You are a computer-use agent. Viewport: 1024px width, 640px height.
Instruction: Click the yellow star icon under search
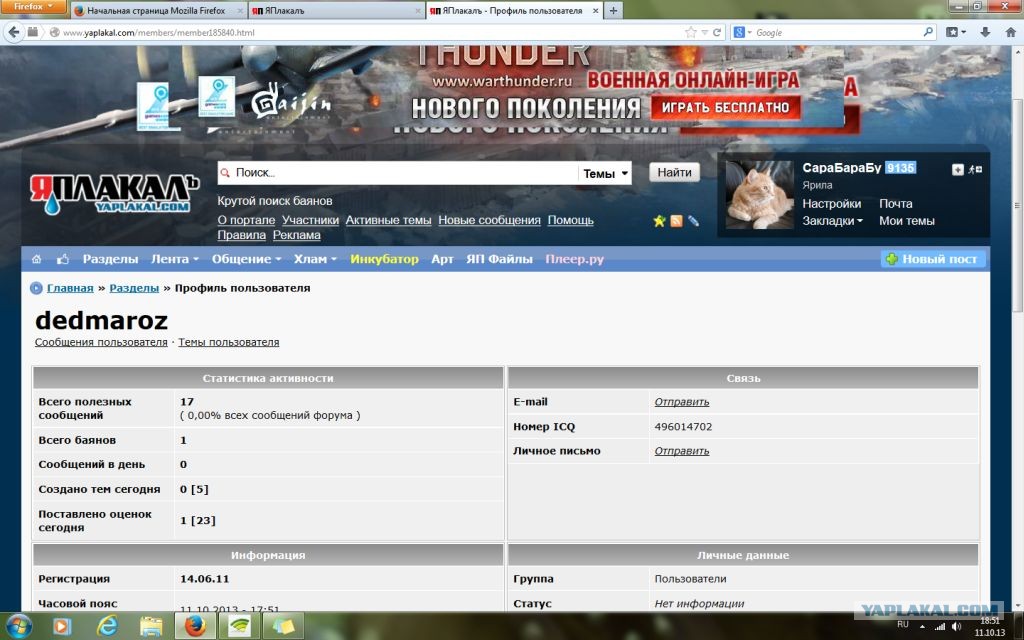coord(659,221)
